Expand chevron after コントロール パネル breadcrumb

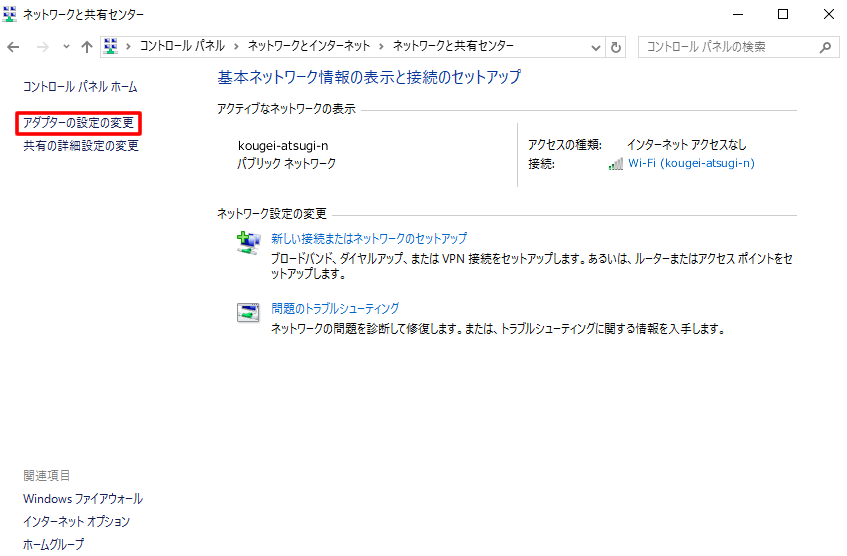click(236, 46)
